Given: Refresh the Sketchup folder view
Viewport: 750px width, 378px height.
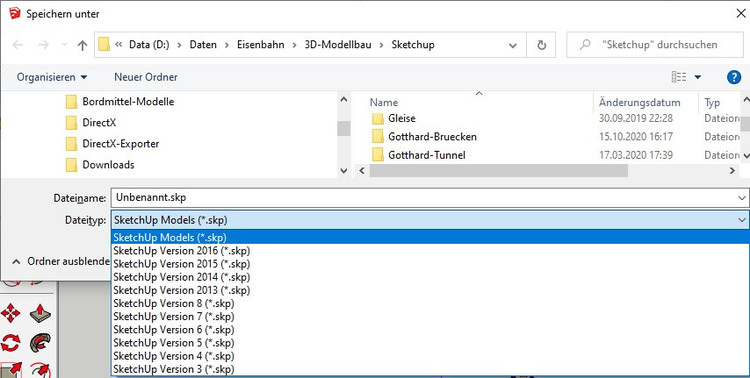Looking at the screenshot, I should (x=541, y=45).
